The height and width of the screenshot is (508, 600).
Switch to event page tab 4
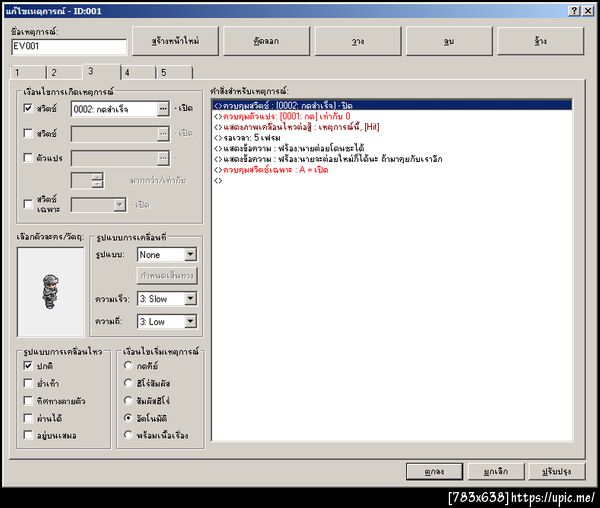(x=138, y=72)
